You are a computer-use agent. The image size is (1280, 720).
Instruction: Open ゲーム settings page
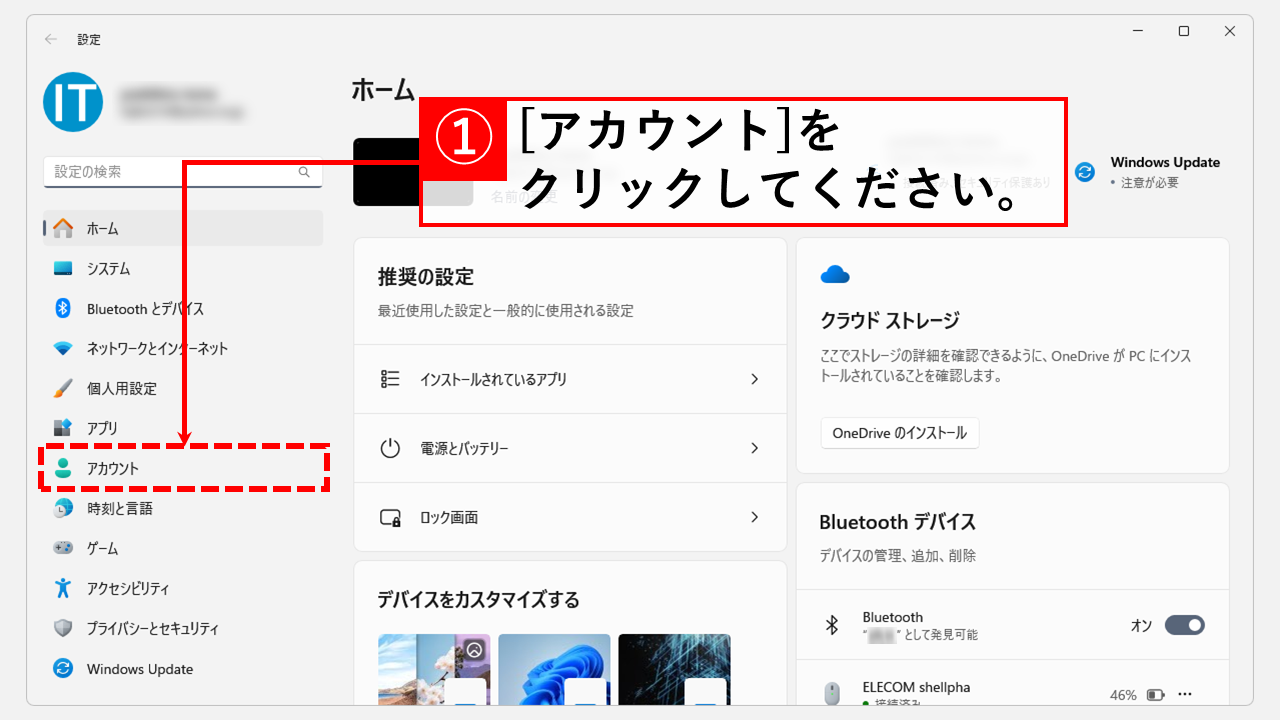point(183,548)
